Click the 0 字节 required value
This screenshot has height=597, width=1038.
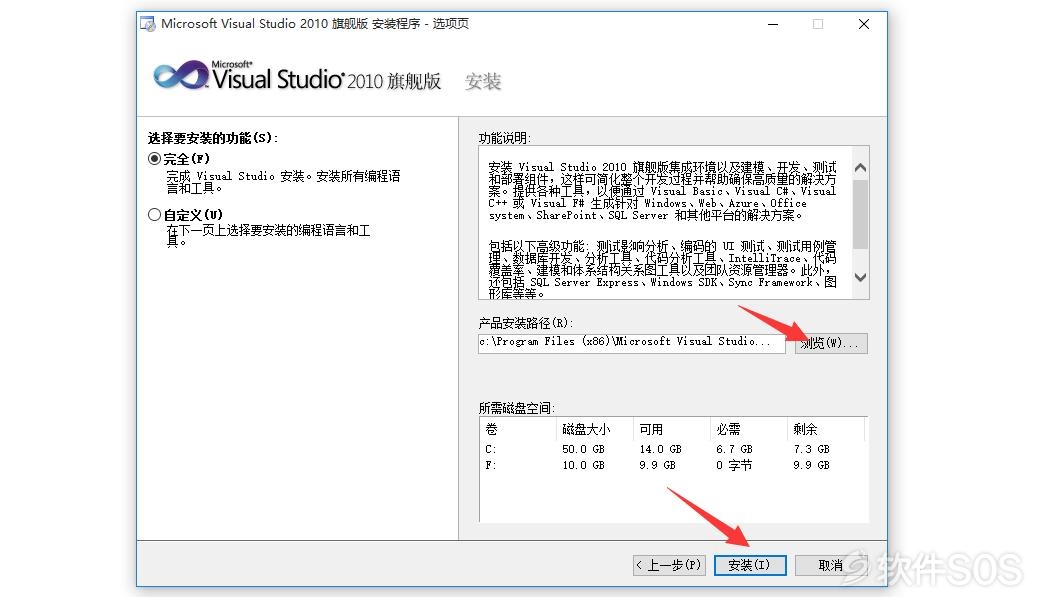click(734, 465)
